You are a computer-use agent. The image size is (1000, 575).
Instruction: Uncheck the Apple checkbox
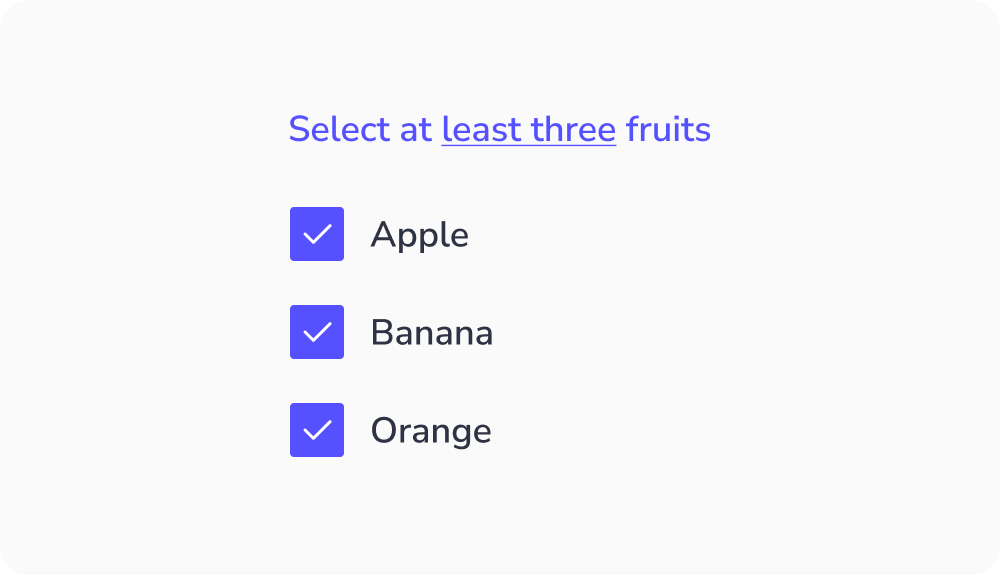[317, 234]
